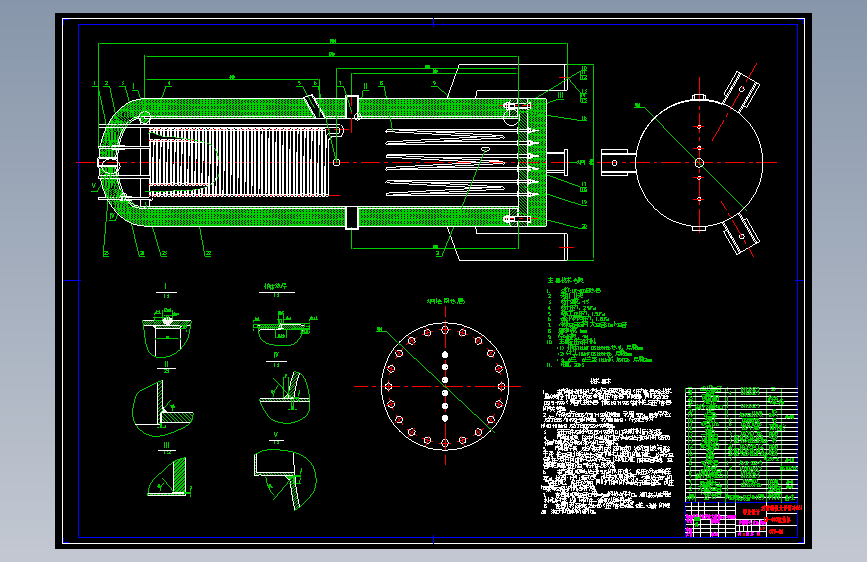Click the left side nozzle on the circular view
This screenshot has width=867, height=562.
(x=618, y=163)
